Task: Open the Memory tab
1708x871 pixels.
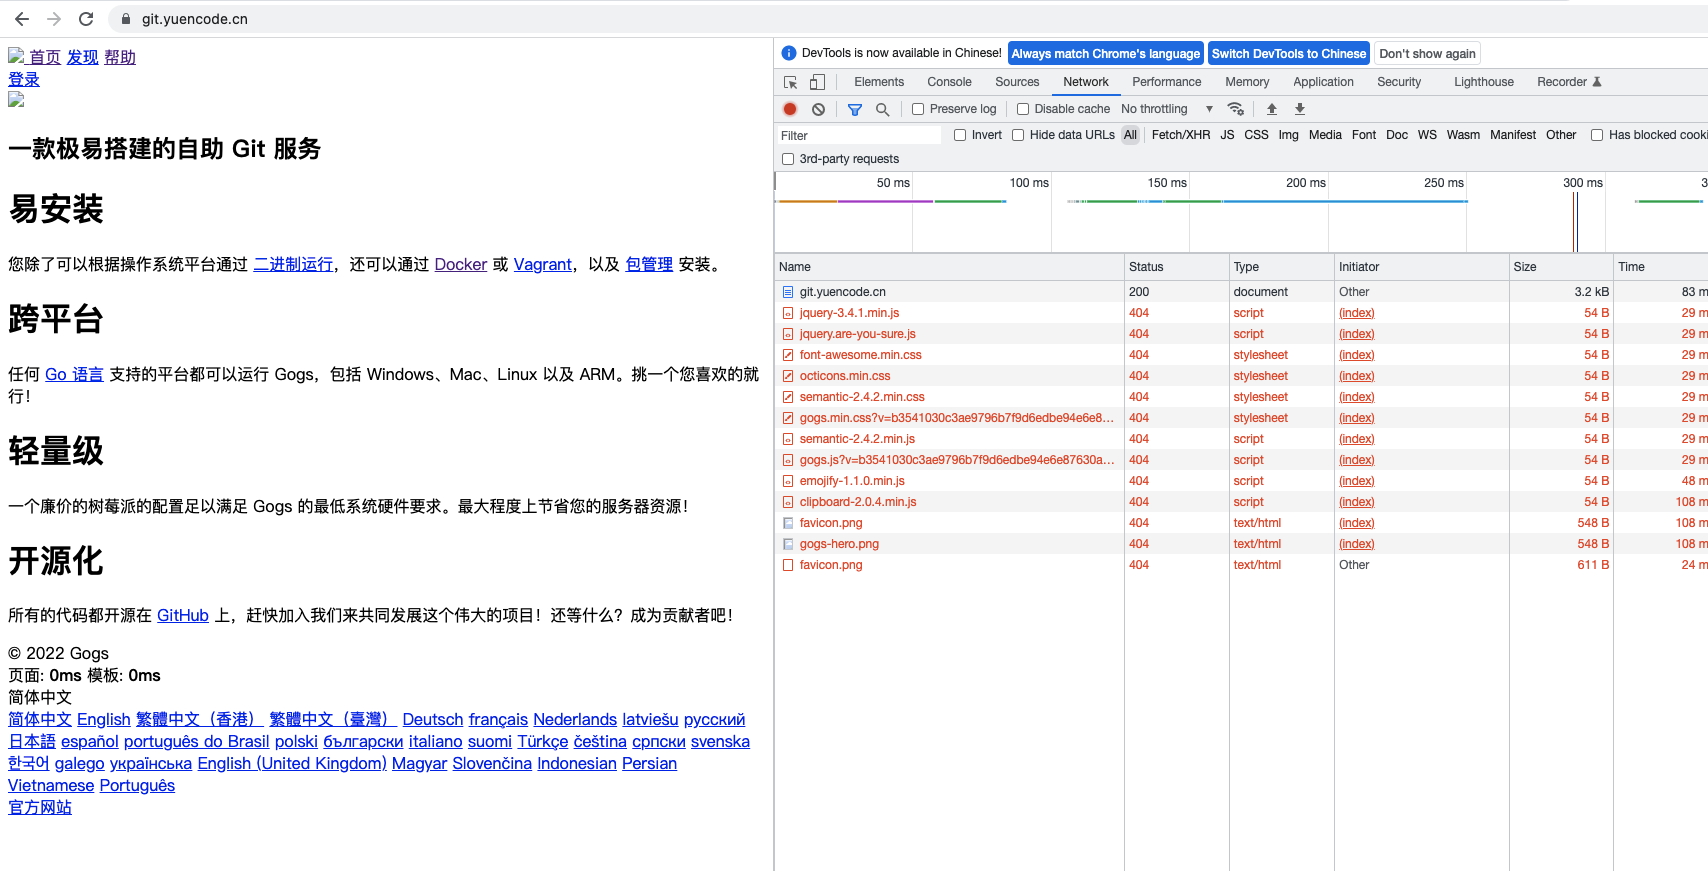Action: 1247,82
